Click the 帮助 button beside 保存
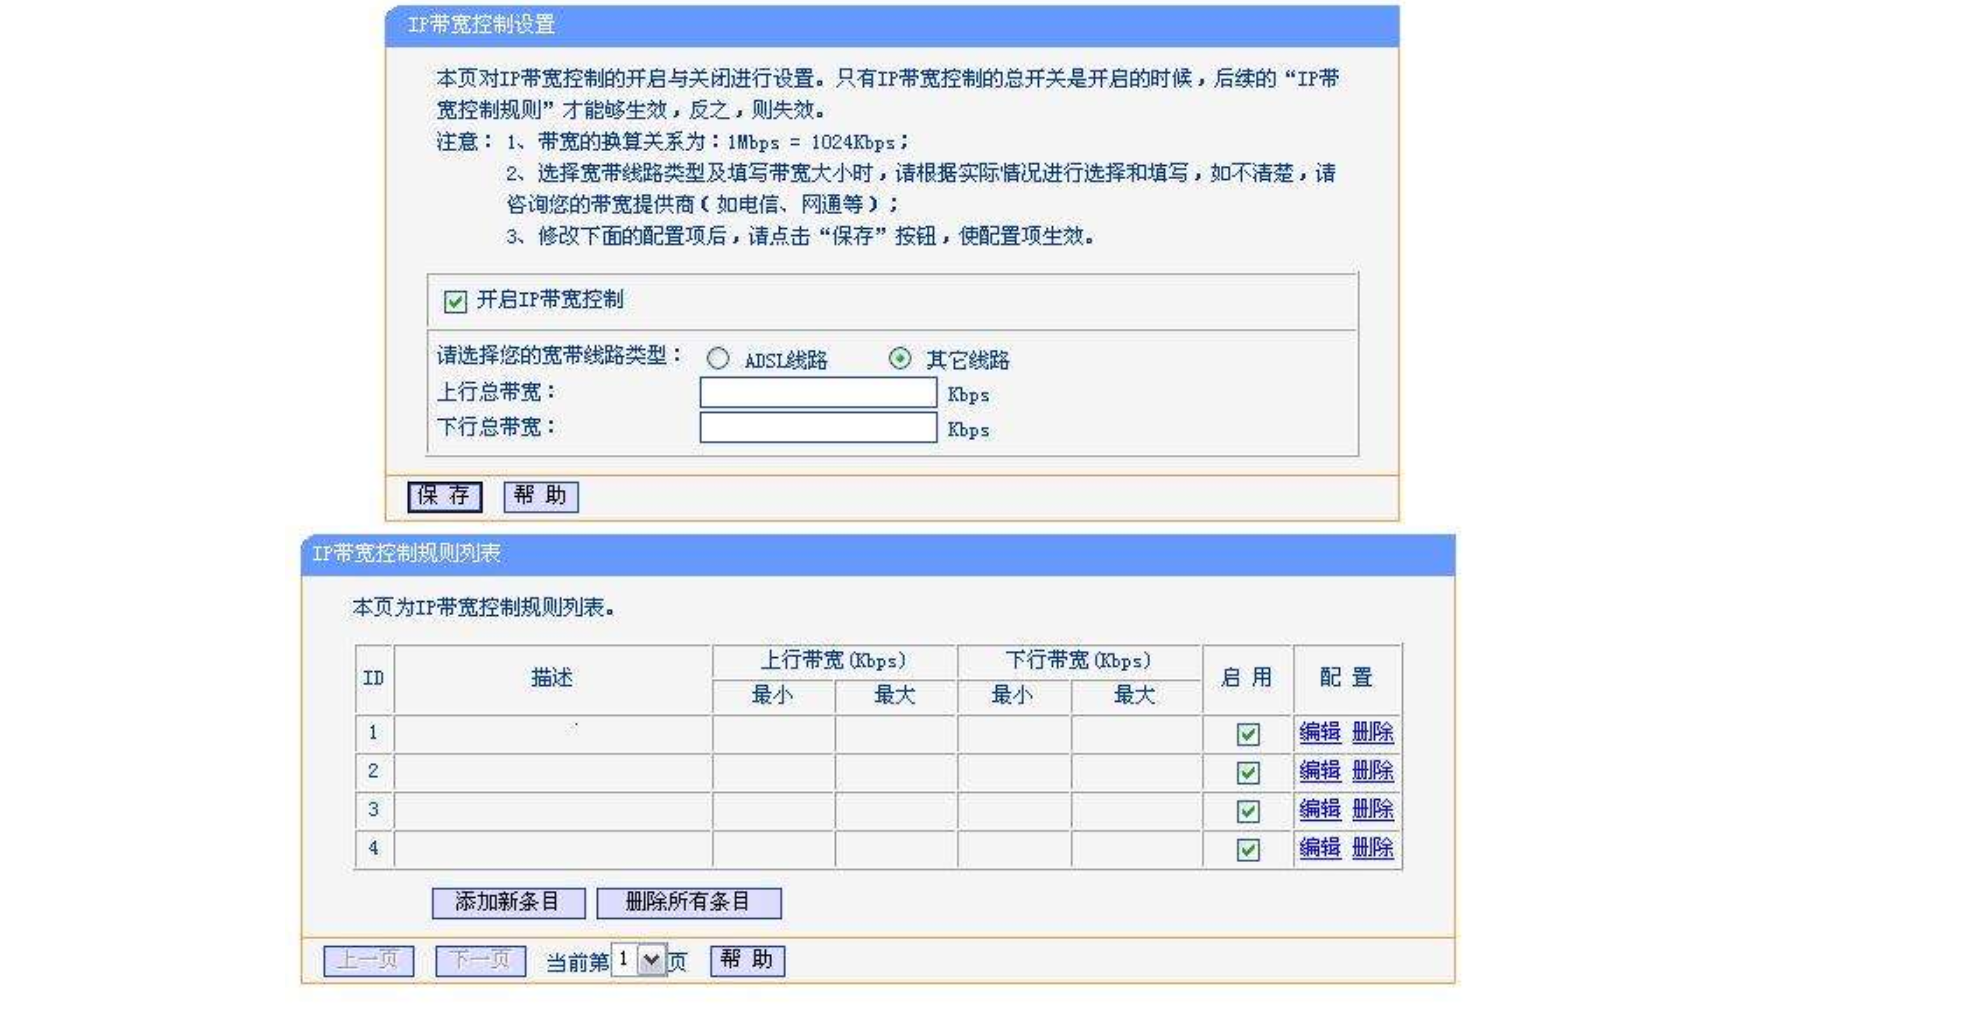Image resolution: width=1979 pixels, height=1025 pixels. pyautogui.click(x=541, y=496)
